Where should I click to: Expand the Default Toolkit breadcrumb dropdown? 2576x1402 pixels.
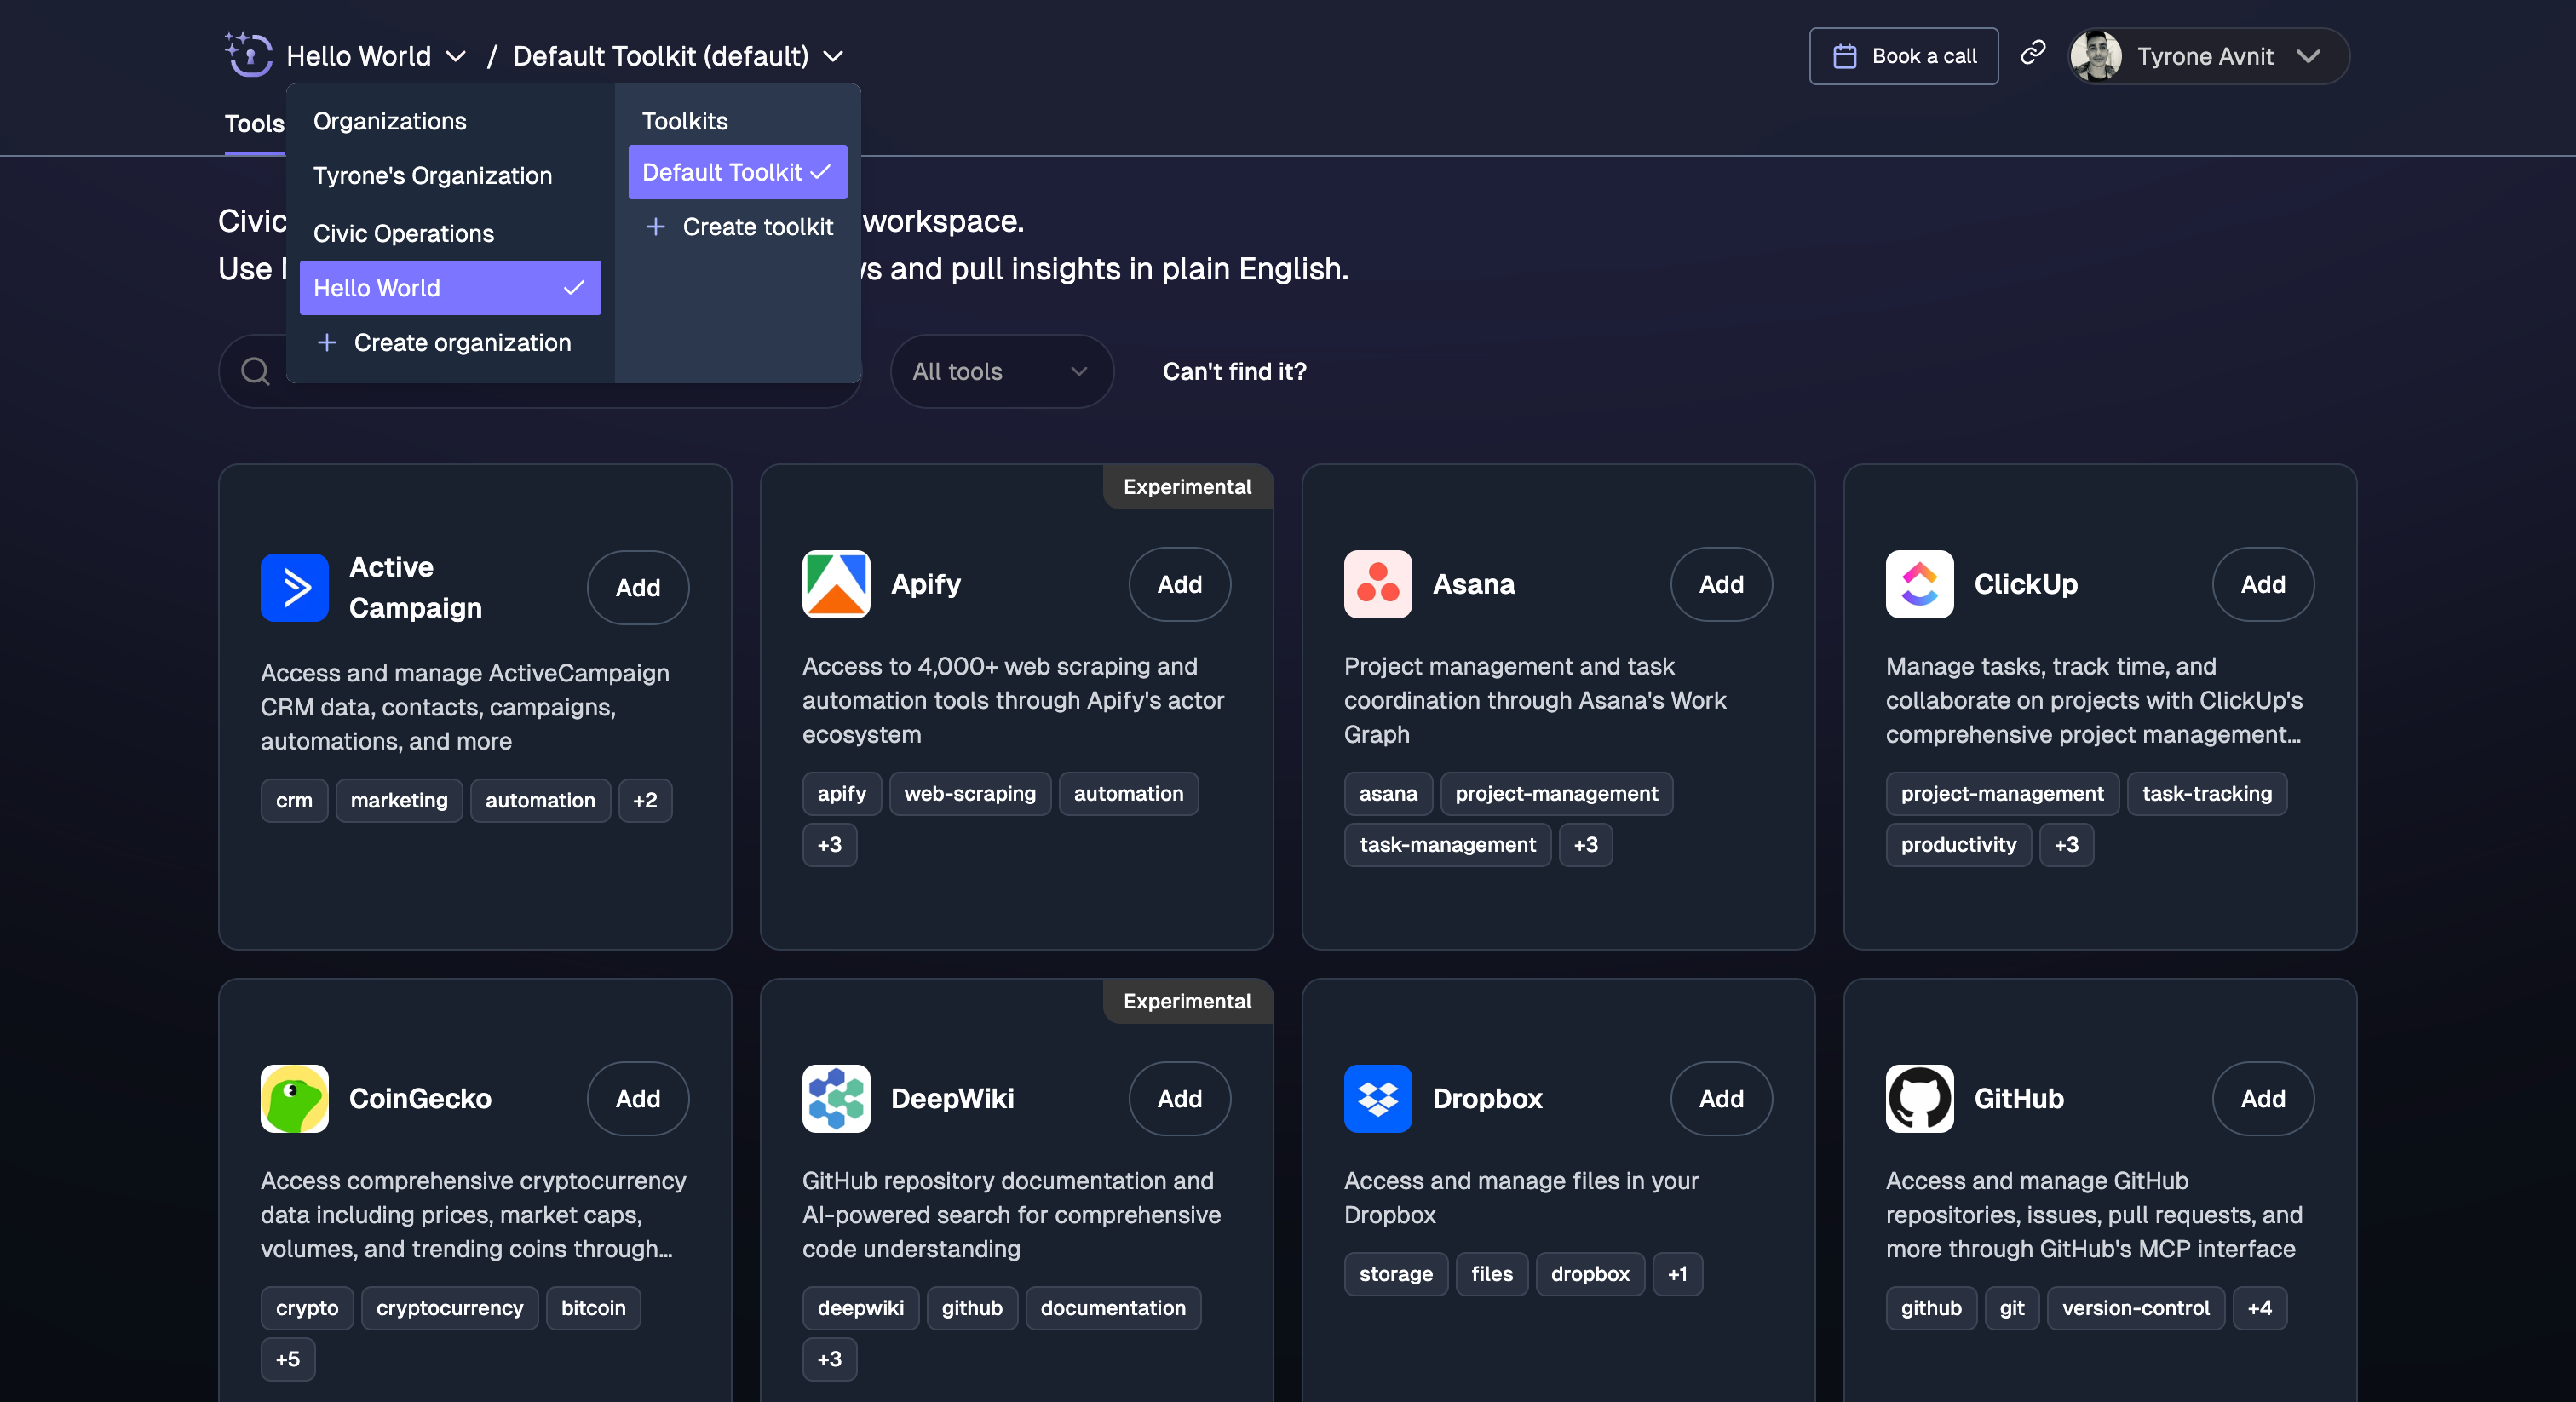click(834, 56)
